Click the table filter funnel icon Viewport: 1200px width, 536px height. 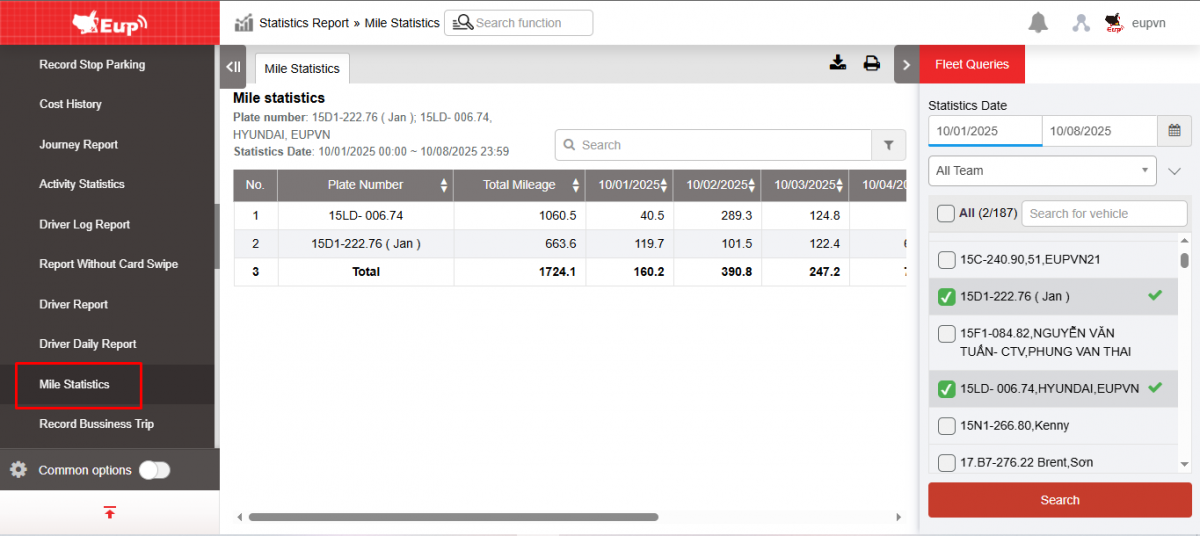(x=888, y=145)
